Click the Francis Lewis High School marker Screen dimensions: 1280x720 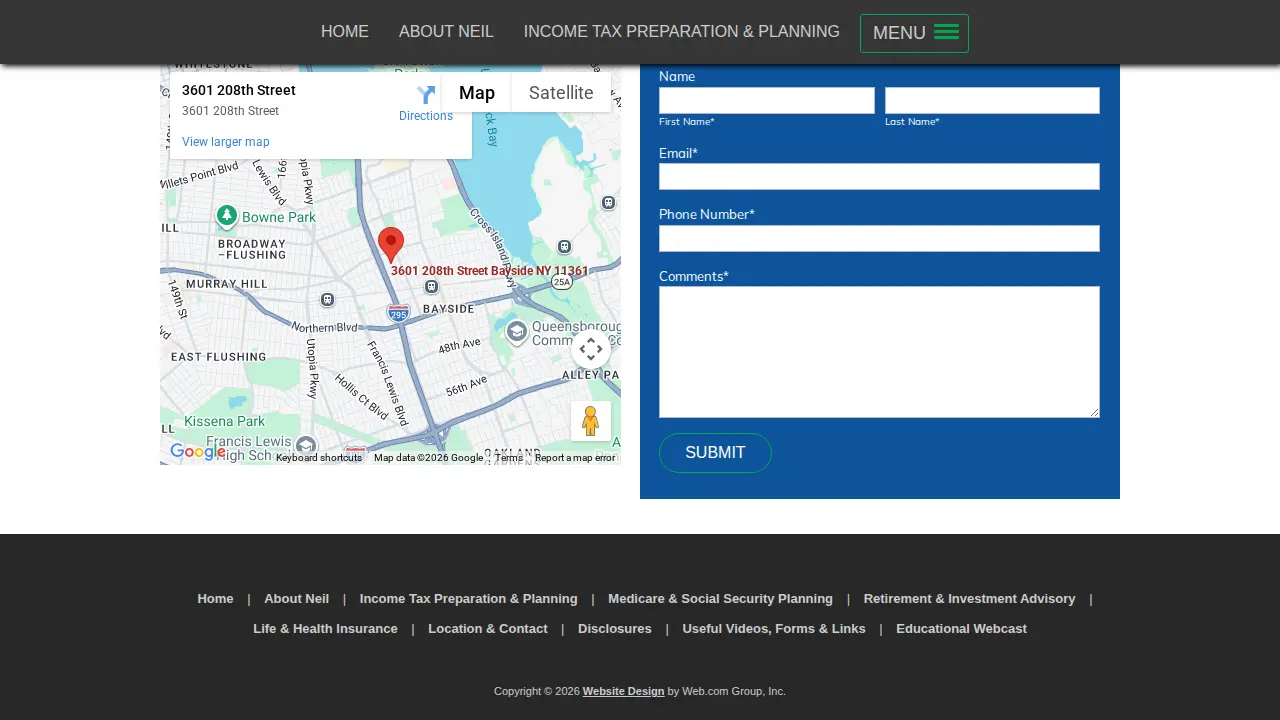click(306, 445)
